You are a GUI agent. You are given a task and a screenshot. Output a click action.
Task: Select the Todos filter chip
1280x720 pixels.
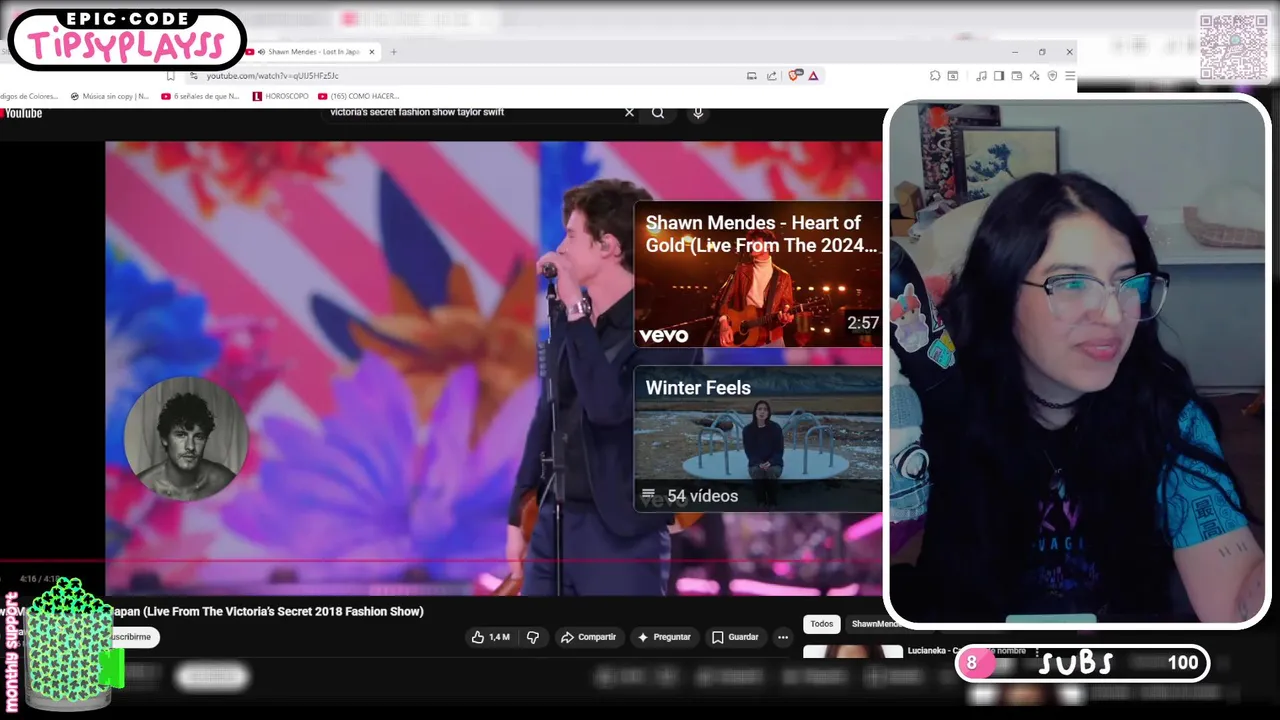822,624
